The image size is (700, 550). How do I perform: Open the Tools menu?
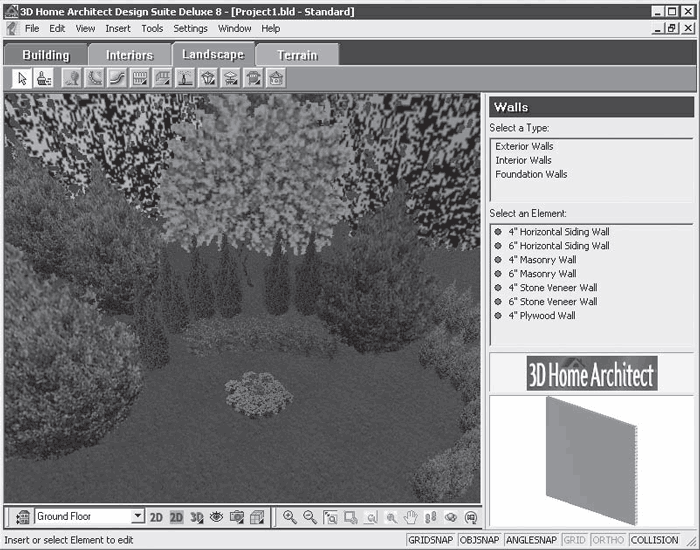(152, 29)
